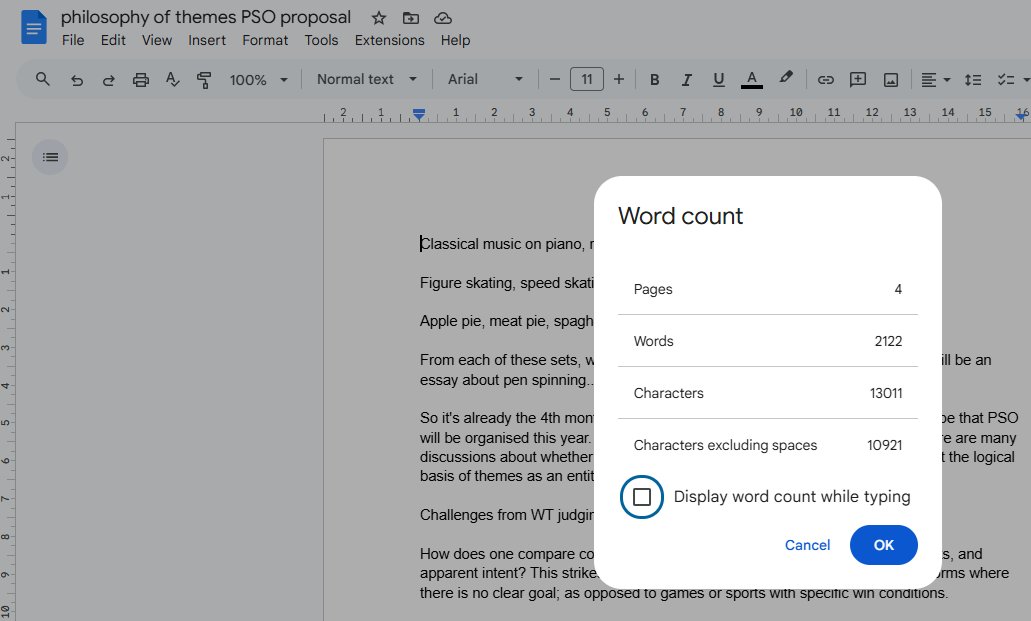The image size is (1031, 621).
Task: Open the View menu
Action: click(x=156, y=40)
